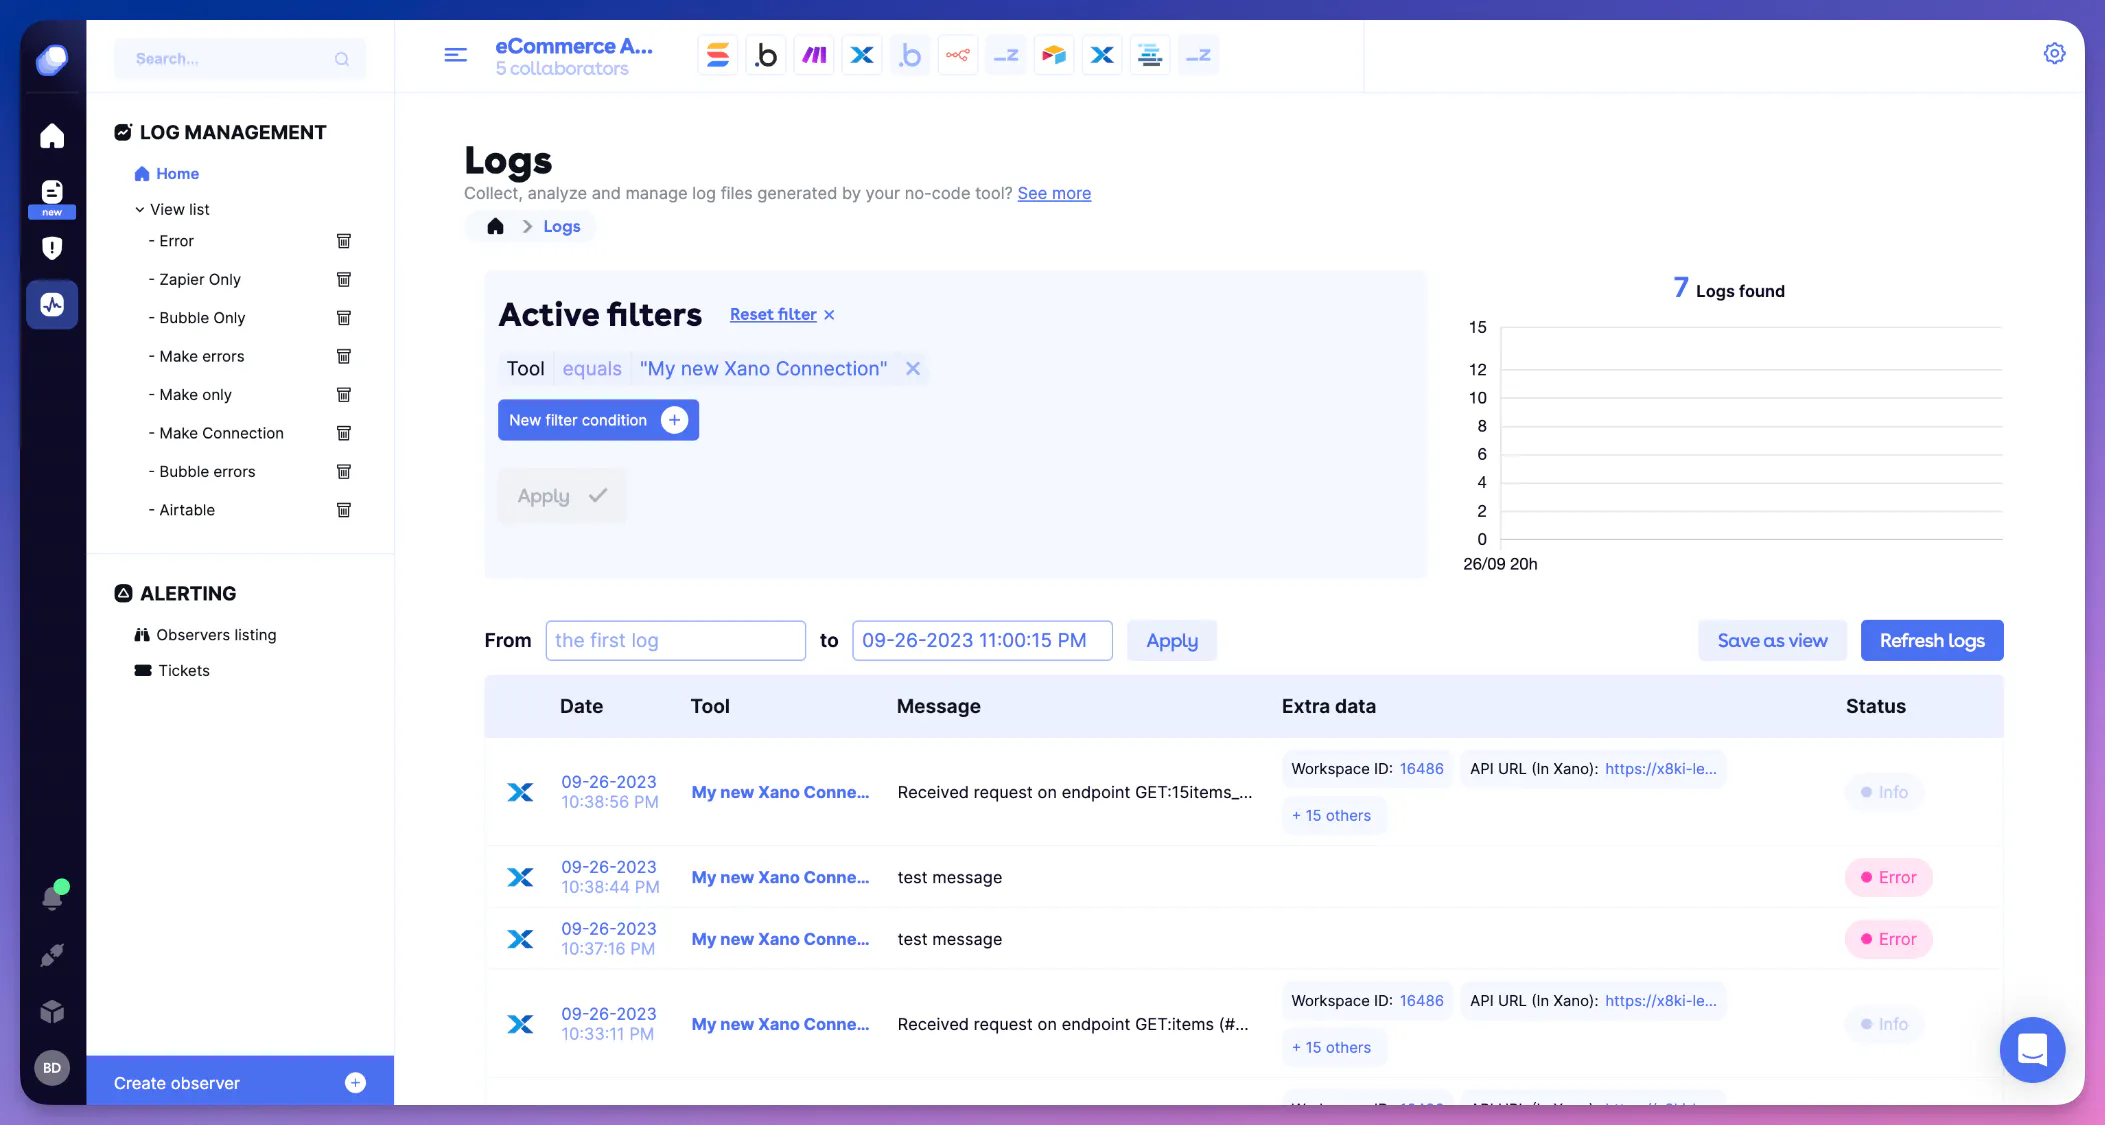Open the log monitoring sidebar icon
2105x1125 pixels.
click(x=52, y=305)
